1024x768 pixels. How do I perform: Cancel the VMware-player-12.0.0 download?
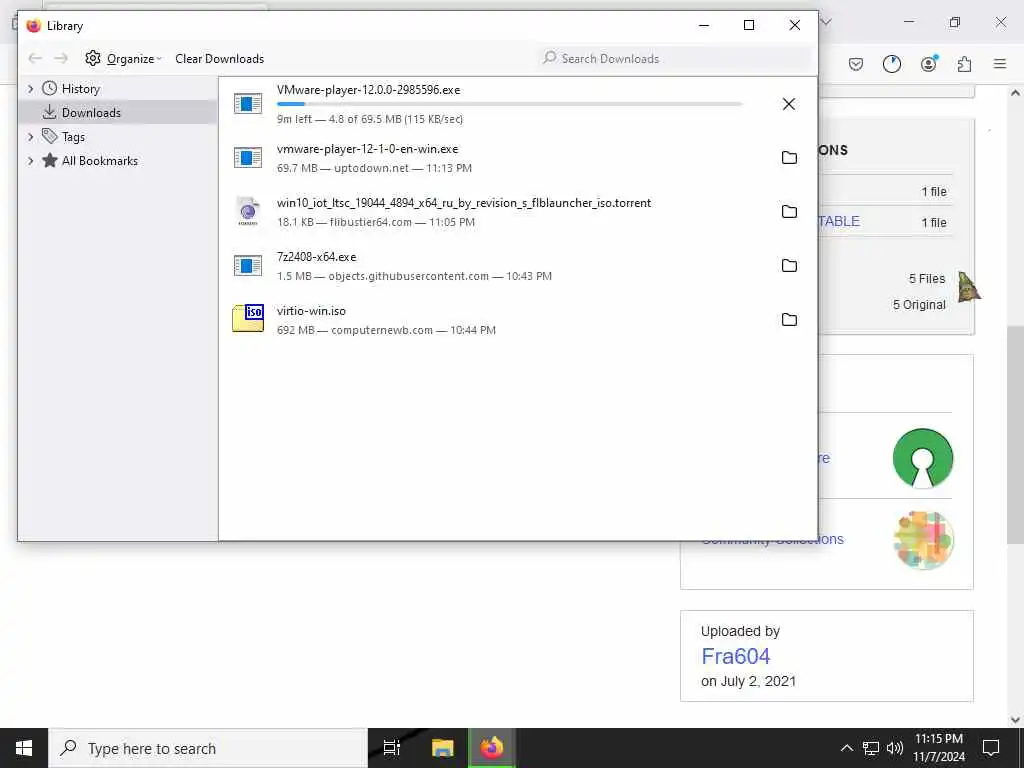point(788,104)
